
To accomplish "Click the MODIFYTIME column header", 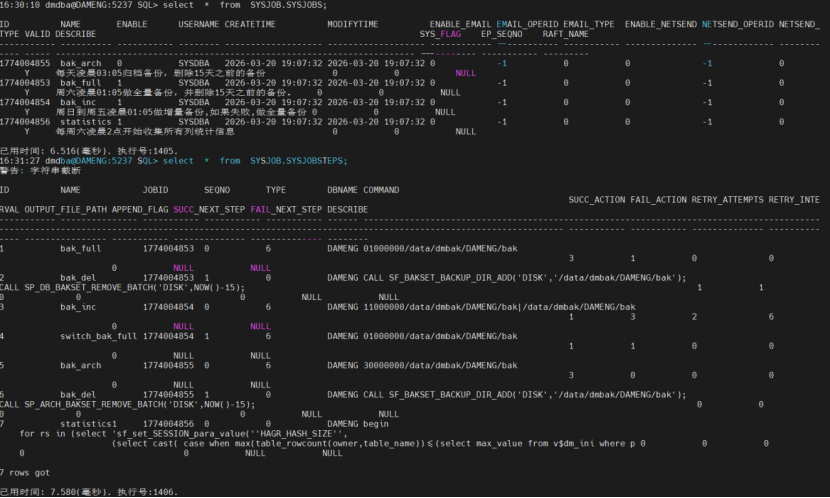I will point(353,24).
